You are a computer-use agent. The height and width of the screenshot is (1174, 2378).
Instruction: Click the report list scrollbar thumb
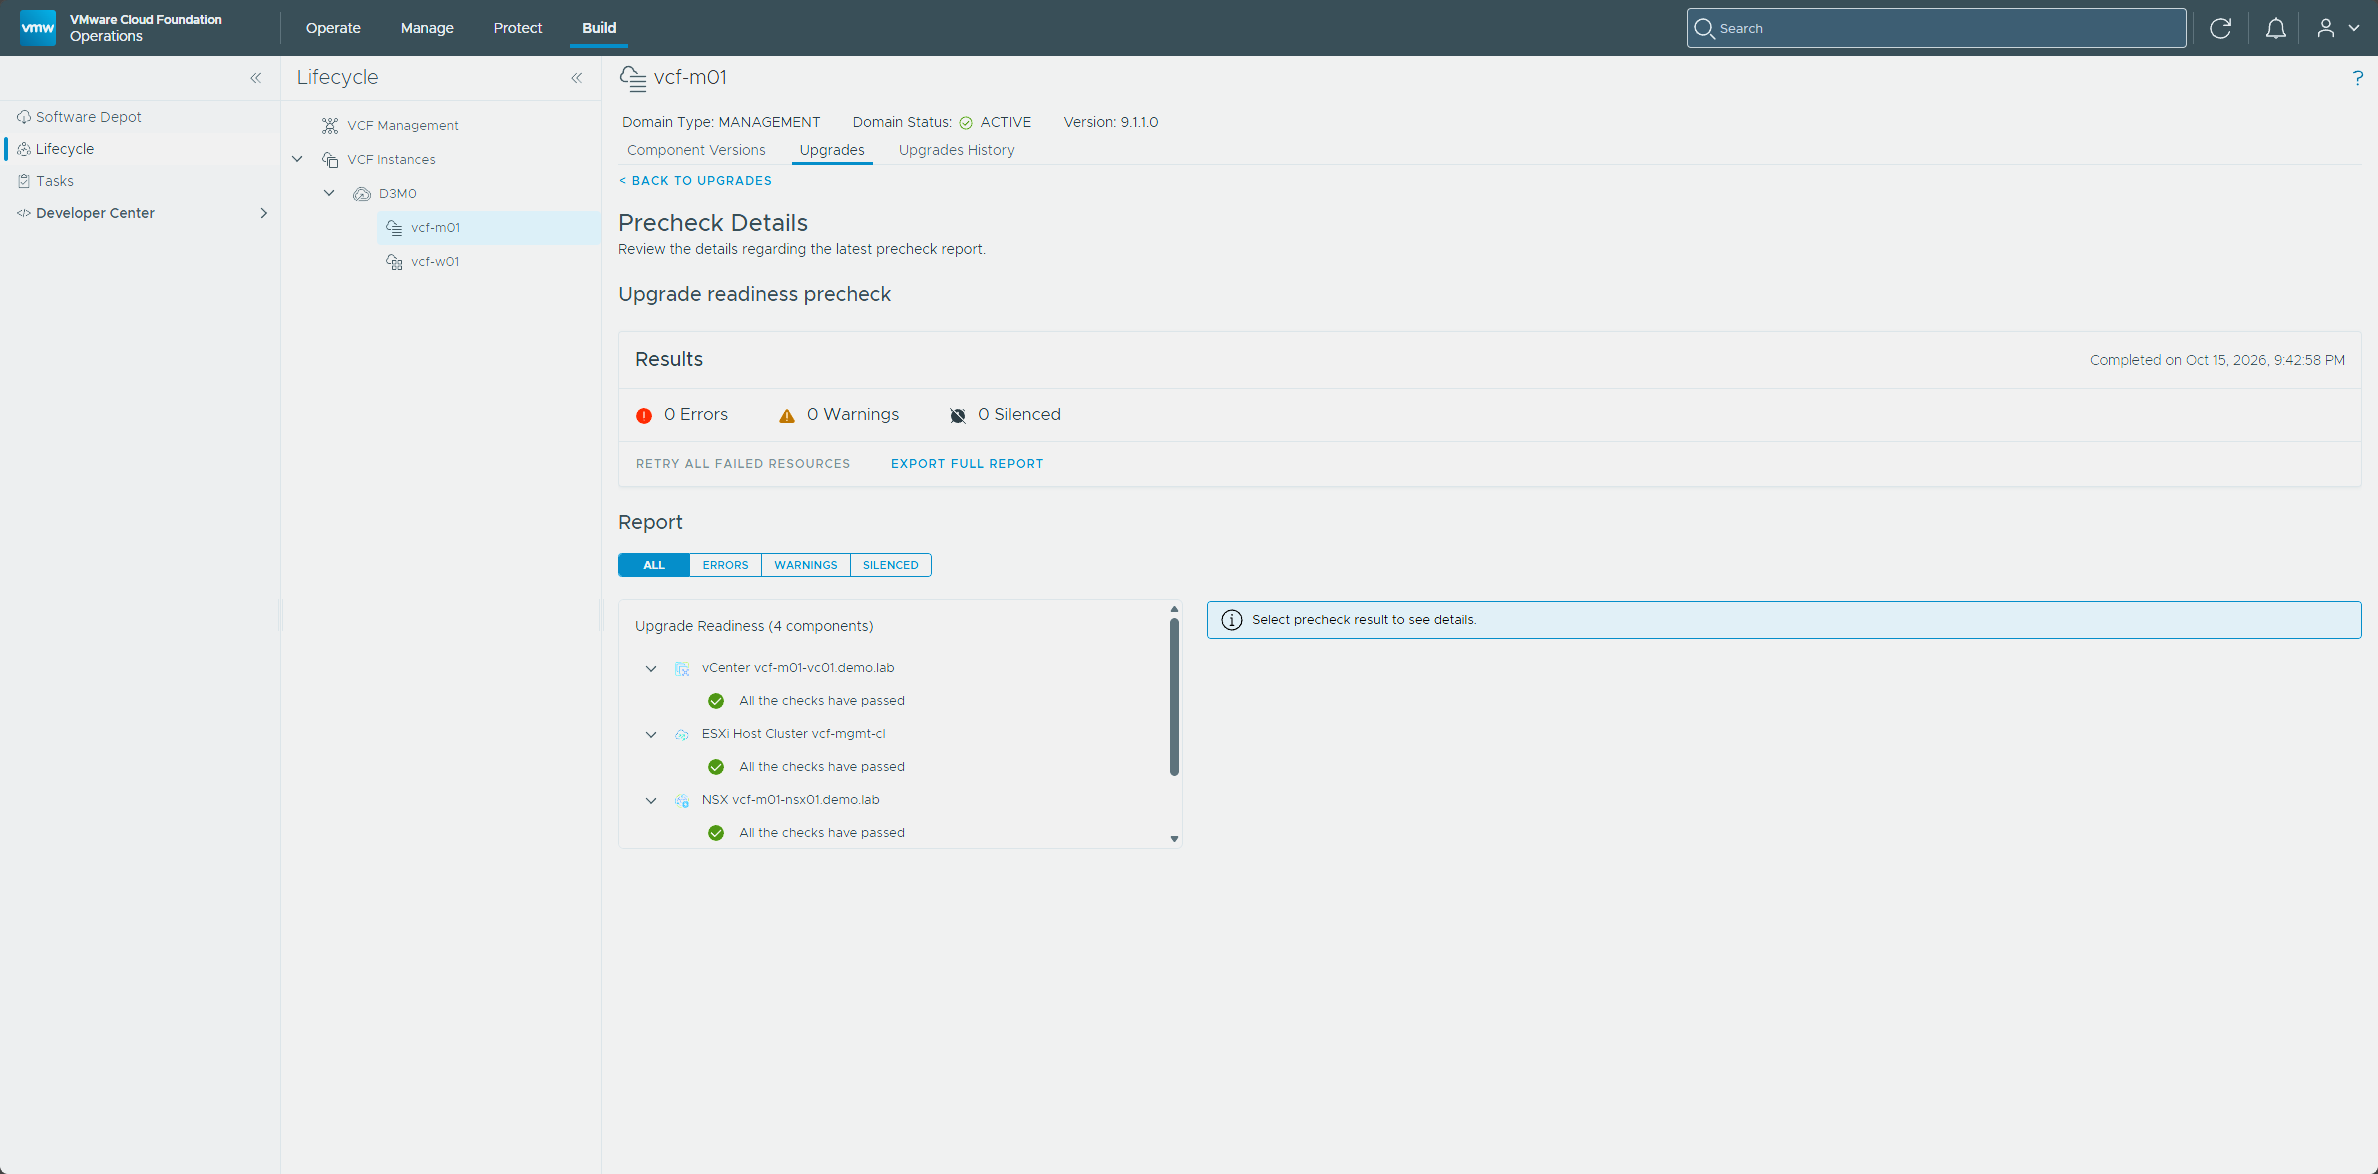1174,697
